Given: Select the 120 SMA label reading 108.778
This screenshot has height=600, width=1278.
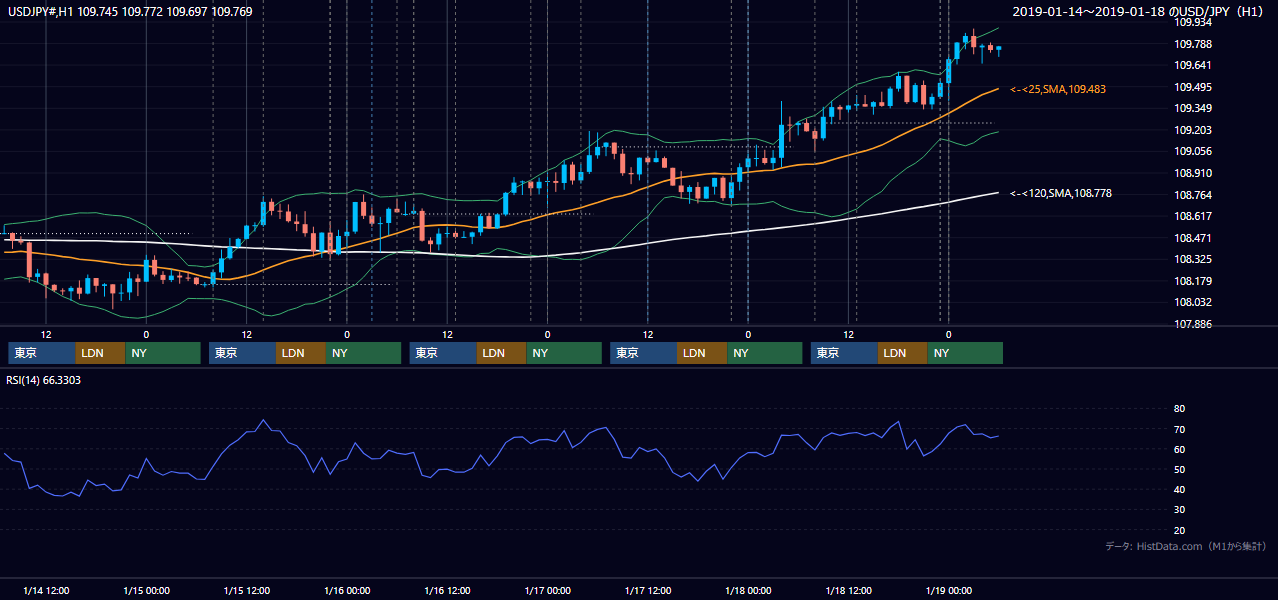Looking at the screenshot, I should pyautogui.click(x=1061, y=193).
